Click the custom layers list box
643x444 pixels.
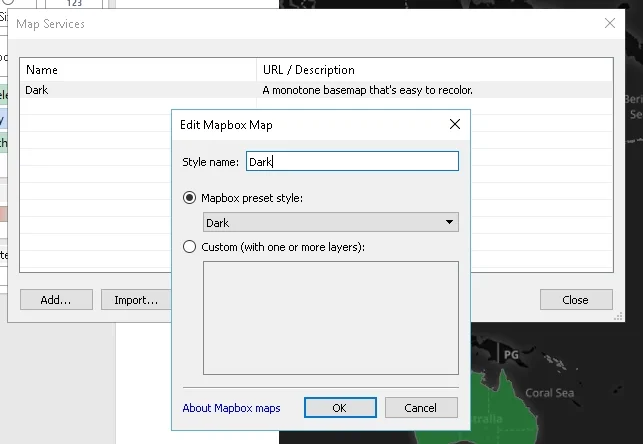[331, 318]
